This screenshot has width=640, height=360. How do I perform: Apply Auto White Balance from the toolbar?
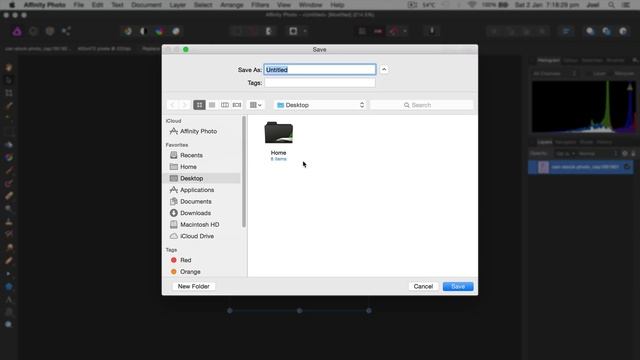(x=176, y=31)
